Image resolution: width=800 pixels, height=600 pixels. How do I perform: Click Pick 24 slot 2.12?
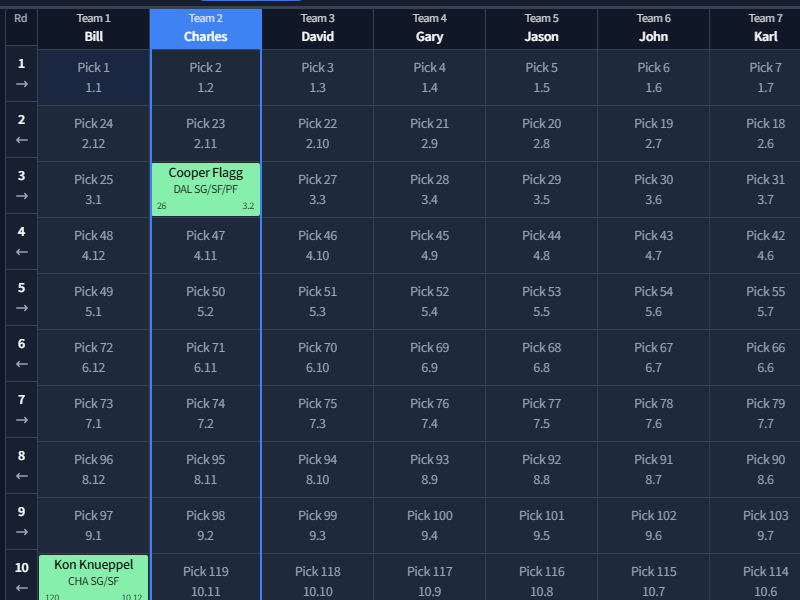(93, 134)
